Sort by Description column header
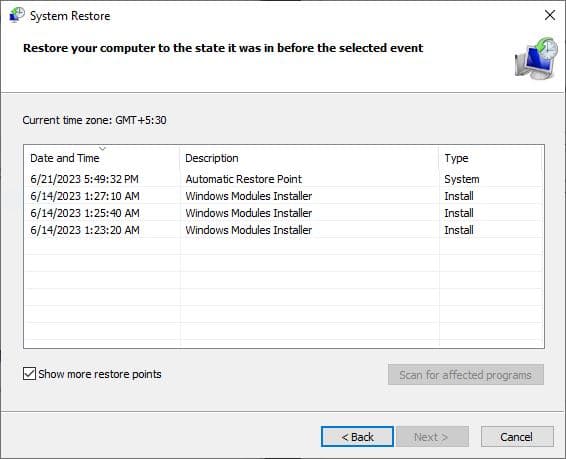566x459 pixels. pos(309,158)
